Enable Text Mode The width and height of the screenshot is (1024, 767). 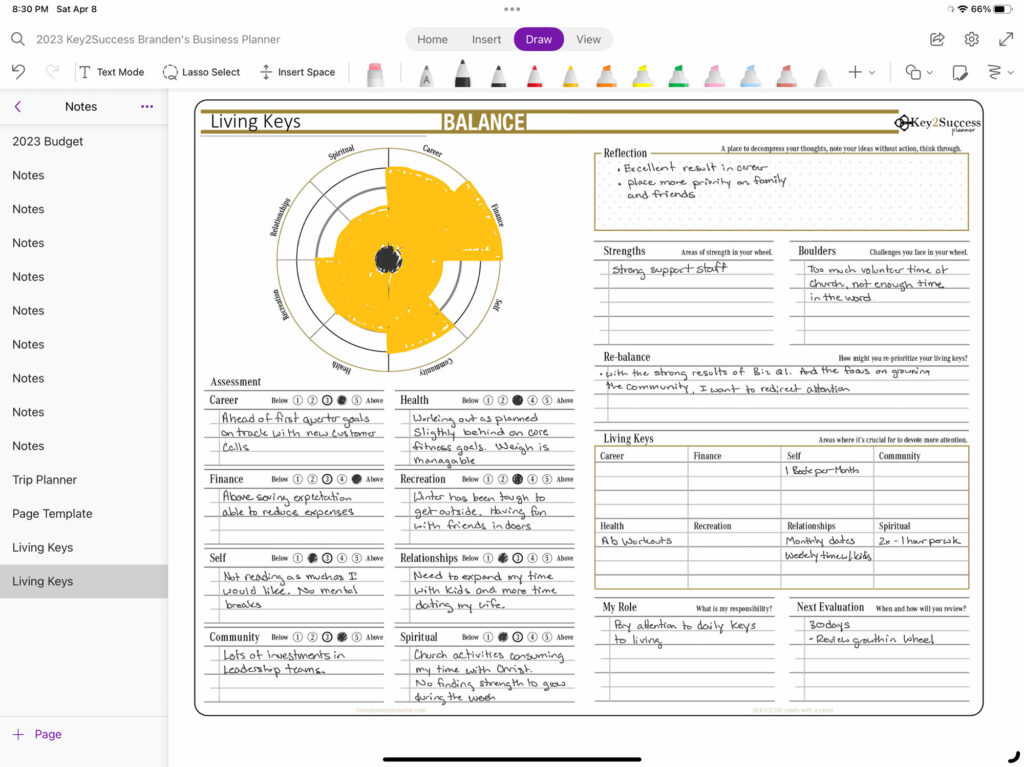[112, 72]
